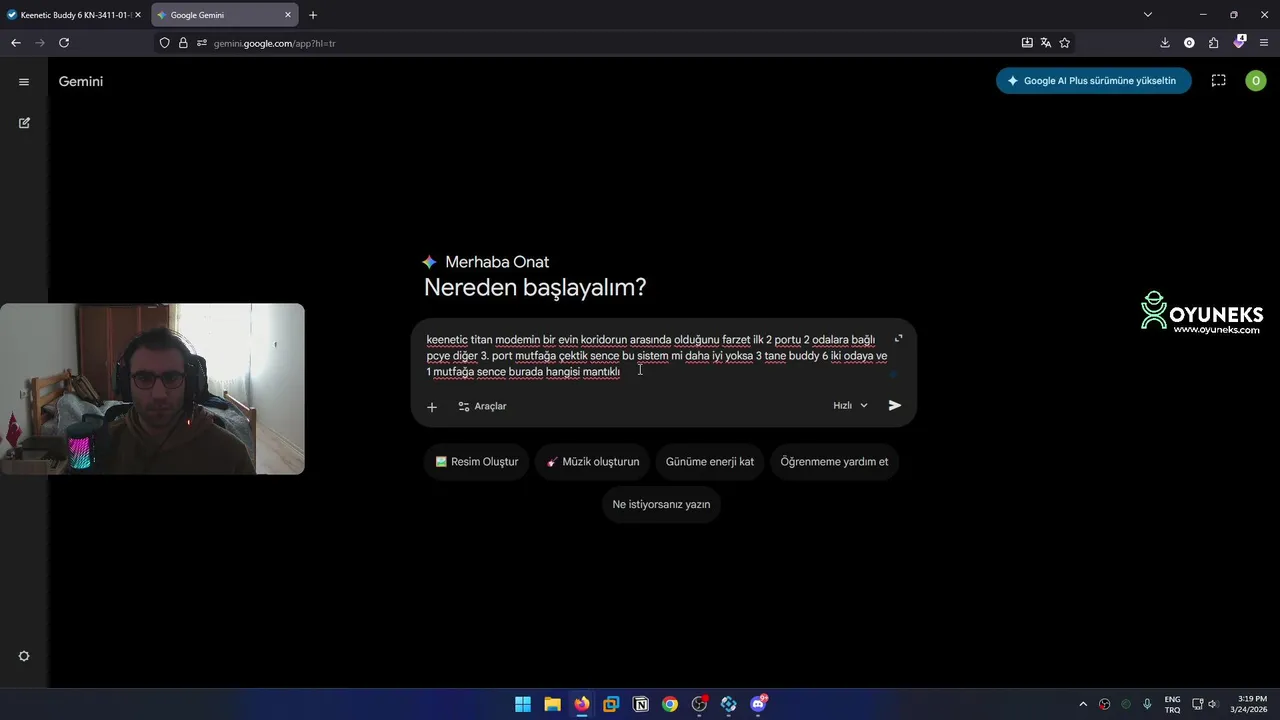Viewport: 1280px width, 720px height.
Task: Close the Keenetic Buddy 6 tab
Action: pyautogui.click(x=138, y=15)
